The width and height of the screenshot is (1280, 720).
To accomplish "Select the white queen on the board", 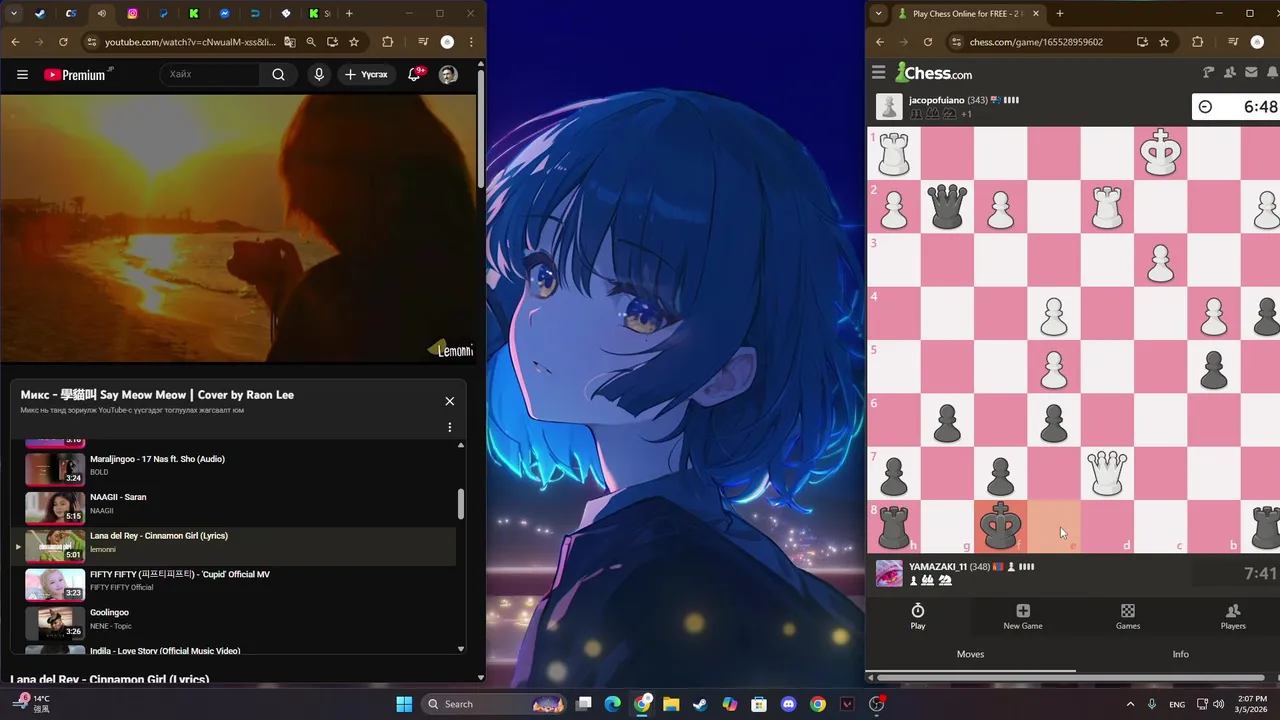I will click(1106, 473).
